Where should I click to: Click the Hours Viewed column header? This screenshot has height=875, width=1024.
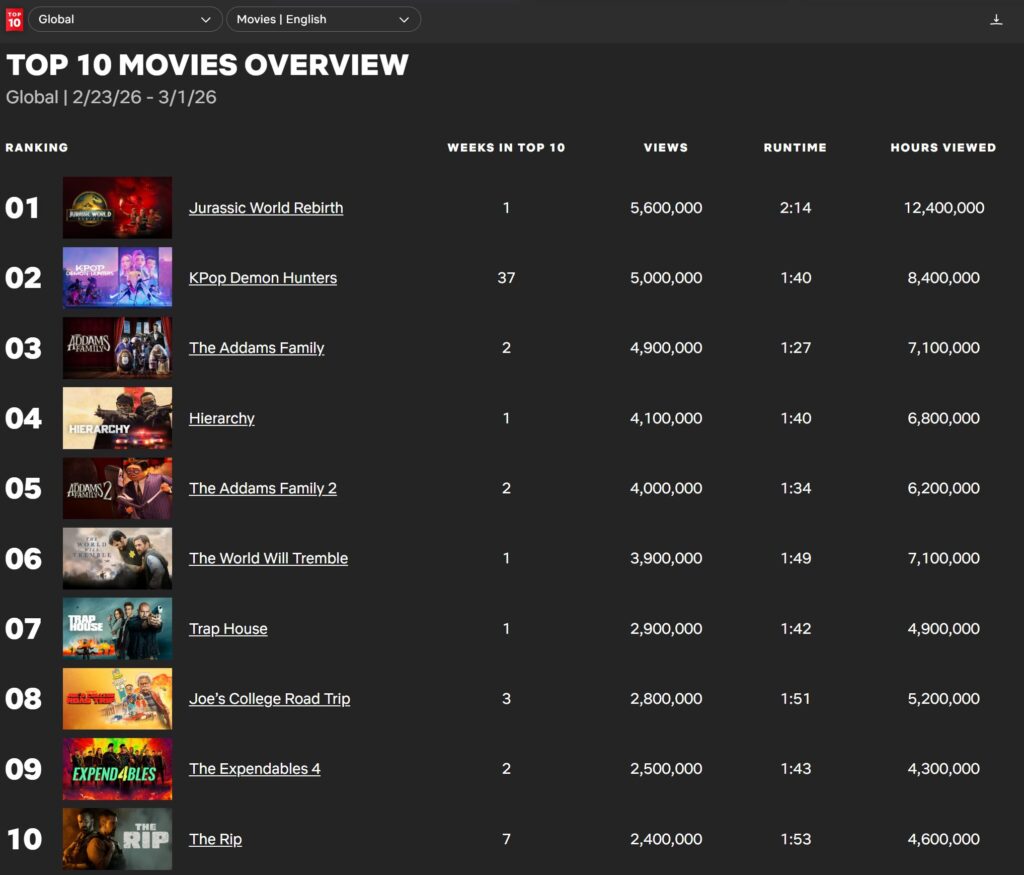[943, 147]
